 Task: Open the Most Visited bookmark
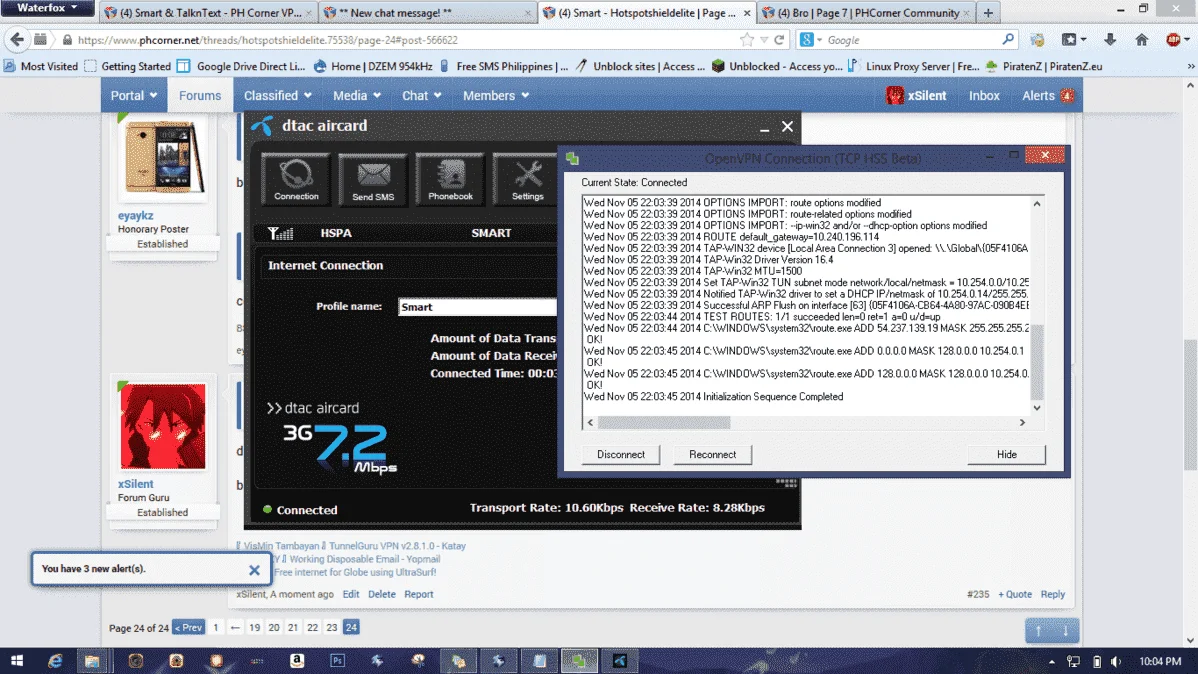pos(40,66)
